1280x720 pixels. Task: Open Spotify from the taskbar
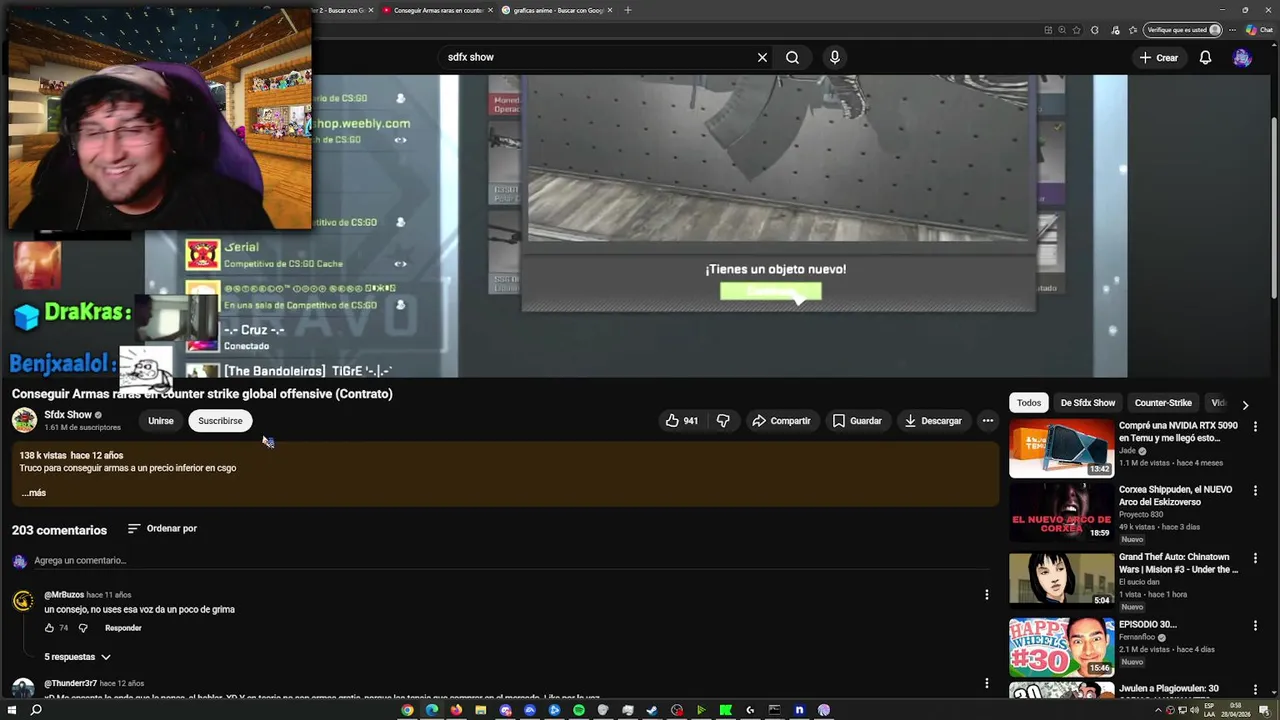click(579, 710)
